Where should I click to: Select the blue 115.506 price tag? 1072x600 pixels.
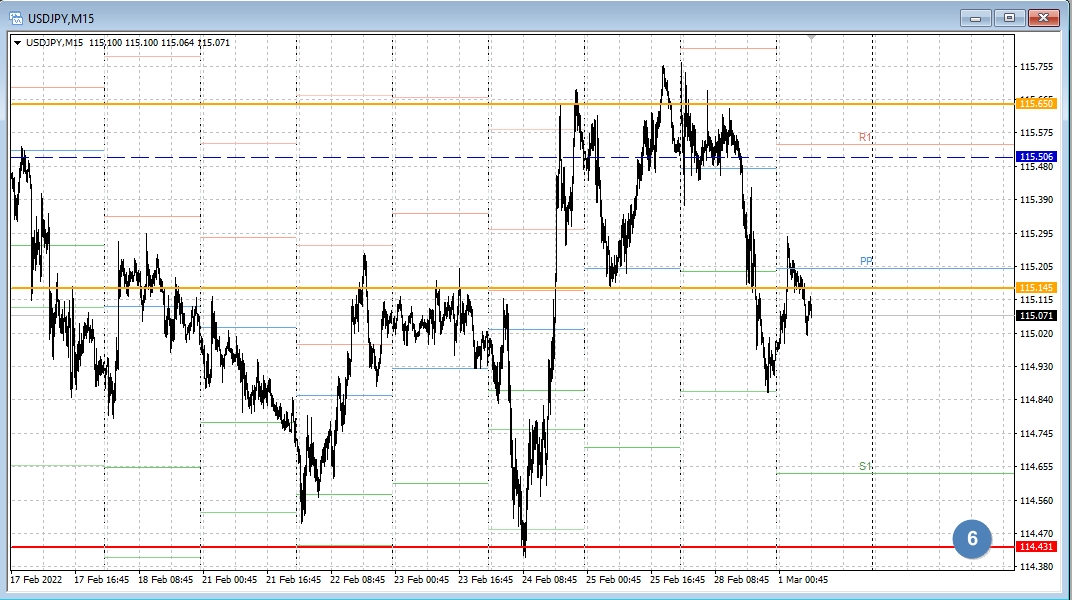[1036, 157]
